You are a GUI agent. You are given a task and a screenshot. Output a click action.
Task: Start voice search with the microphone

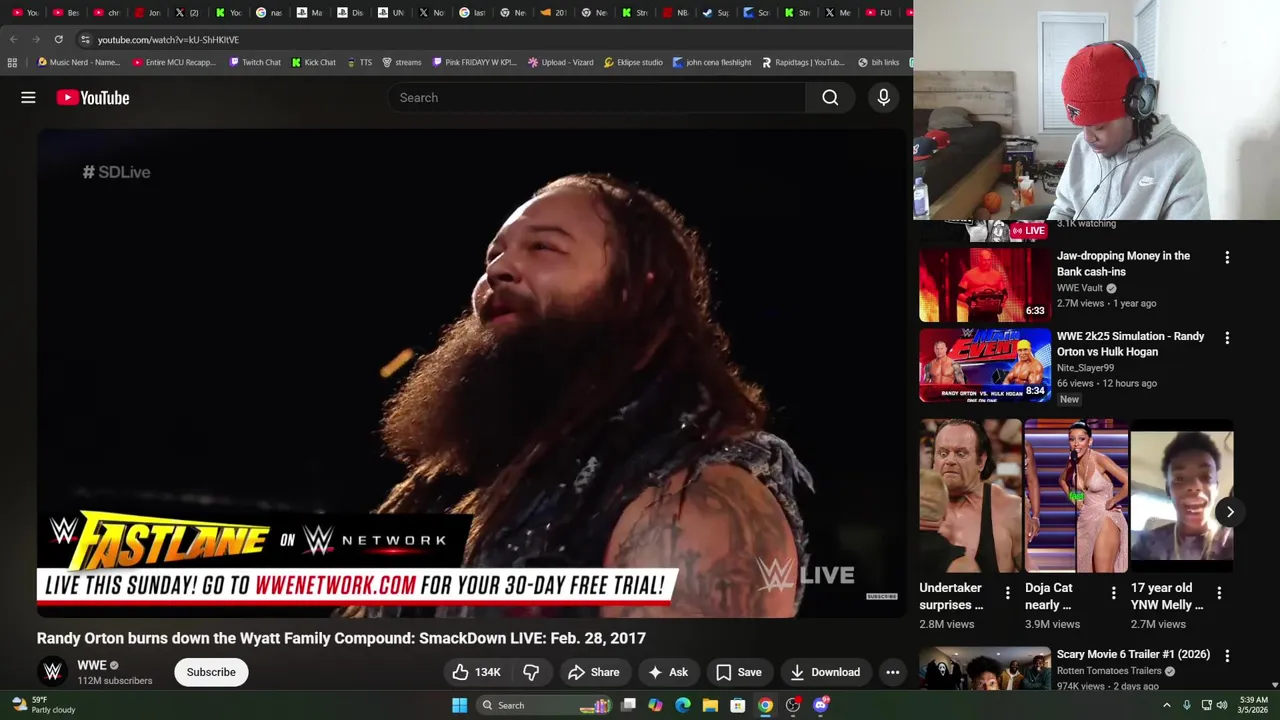pyautogui.click(x=883, y=97)
